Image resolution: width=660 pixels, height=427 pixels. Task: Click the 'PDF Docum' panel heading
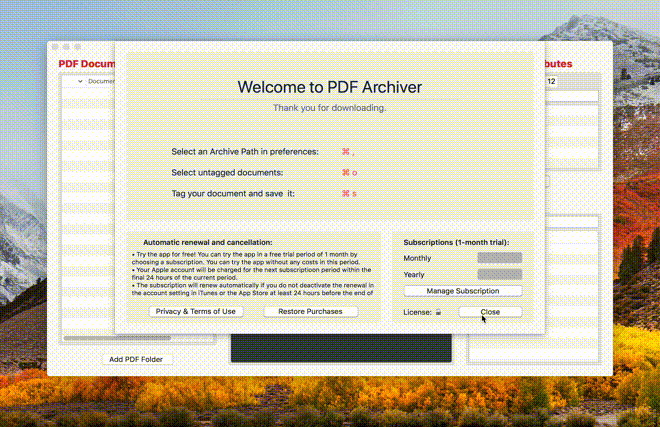pyautogui.click(x=87, y=64)
